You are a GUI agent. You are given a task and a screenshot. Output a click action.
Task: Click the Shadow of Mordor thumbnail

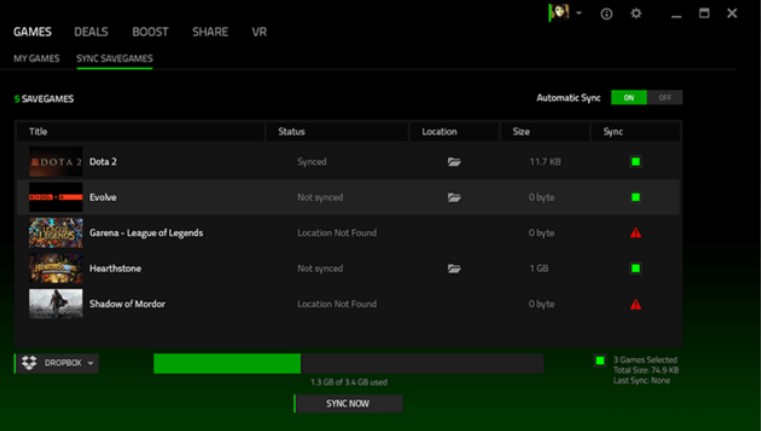coord(56,304)
